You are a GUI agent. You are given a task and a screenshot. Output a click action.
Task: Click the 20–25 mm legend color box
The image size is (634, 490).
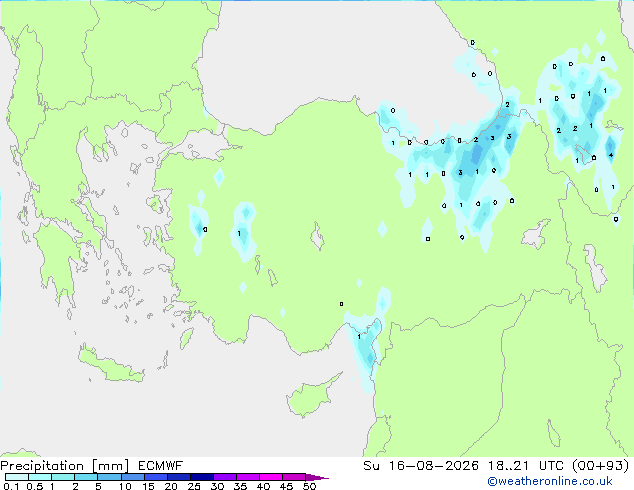(178, 477)
